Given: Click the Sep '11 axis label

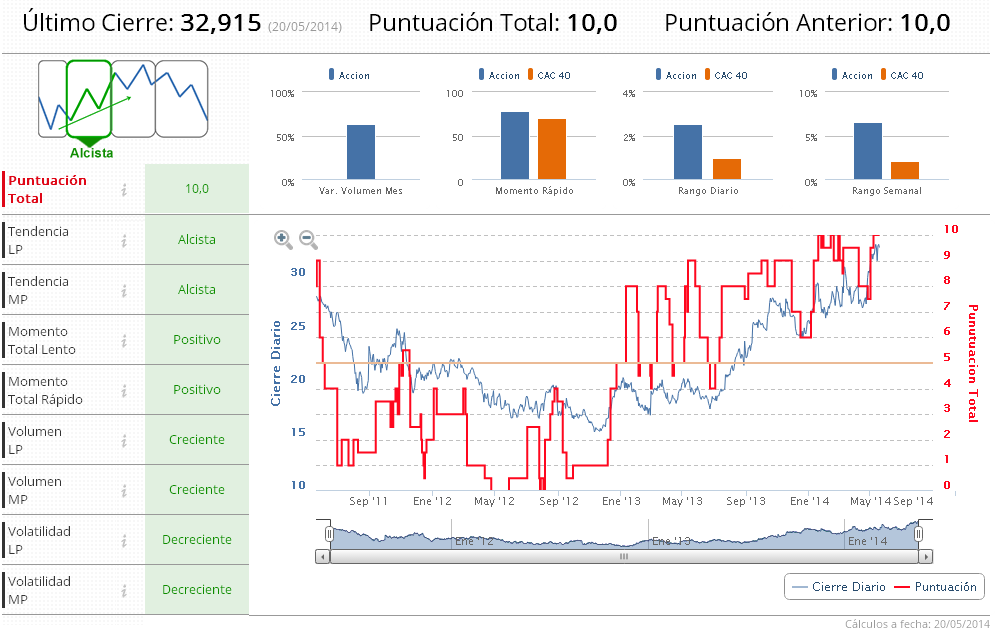Looking at the screenshot, I should pos(368,502).
